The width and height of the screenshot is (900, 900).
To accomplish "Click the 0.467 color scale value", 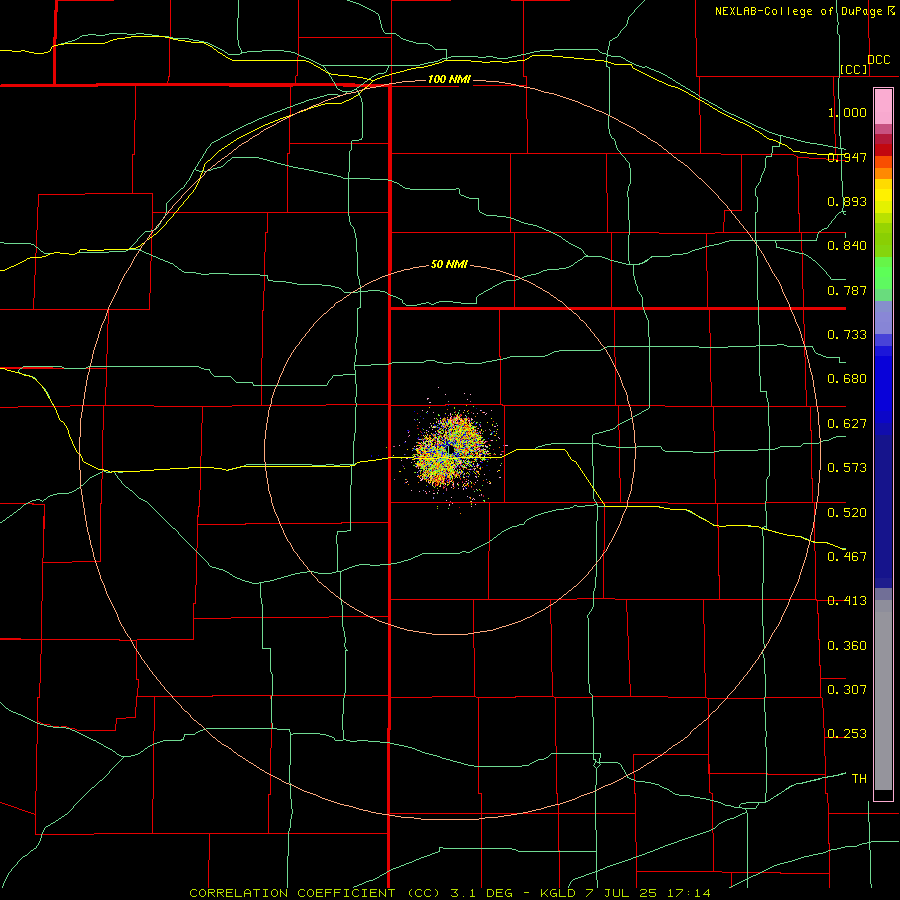I will (847, 557).
